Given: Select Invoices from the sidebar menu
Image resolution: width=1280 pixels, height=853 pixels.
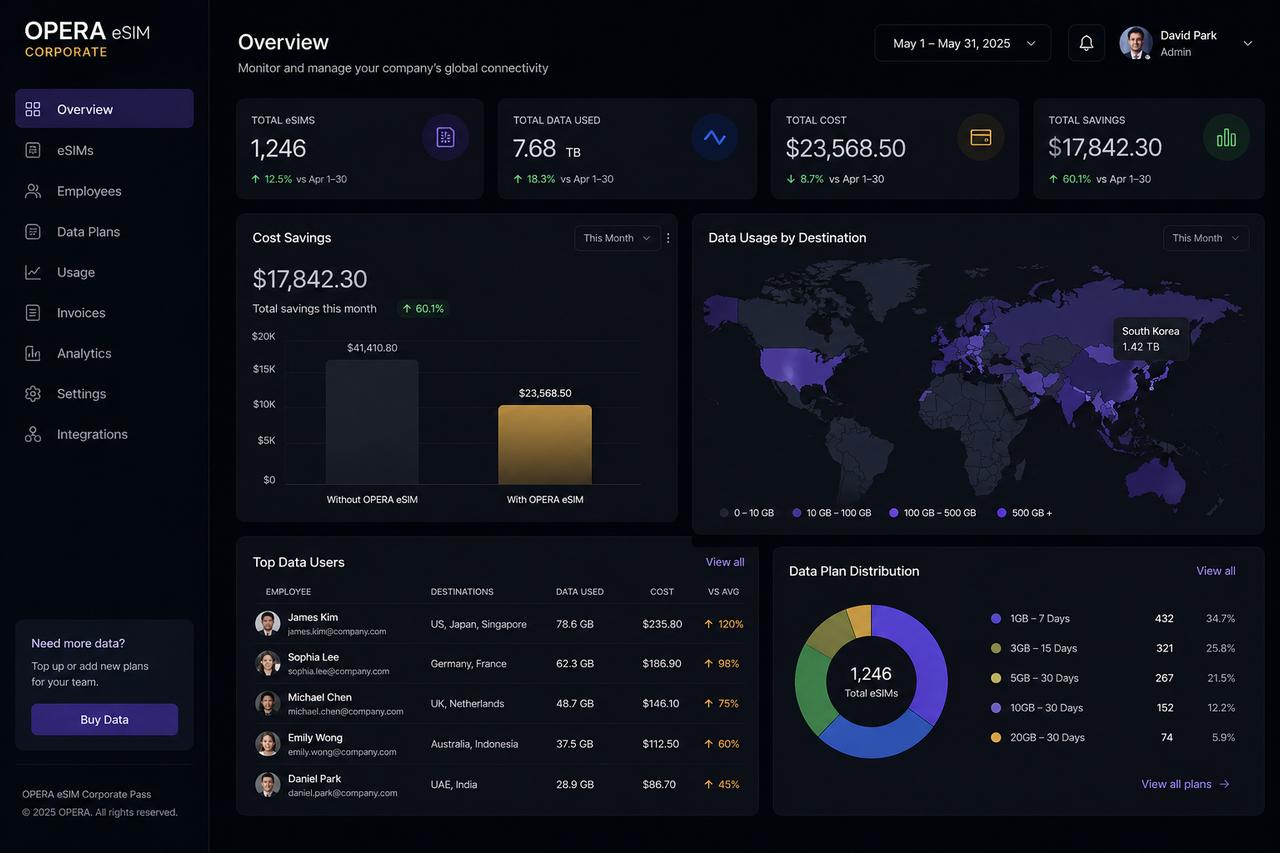Looking at the screenshot, I should (33, 312).
